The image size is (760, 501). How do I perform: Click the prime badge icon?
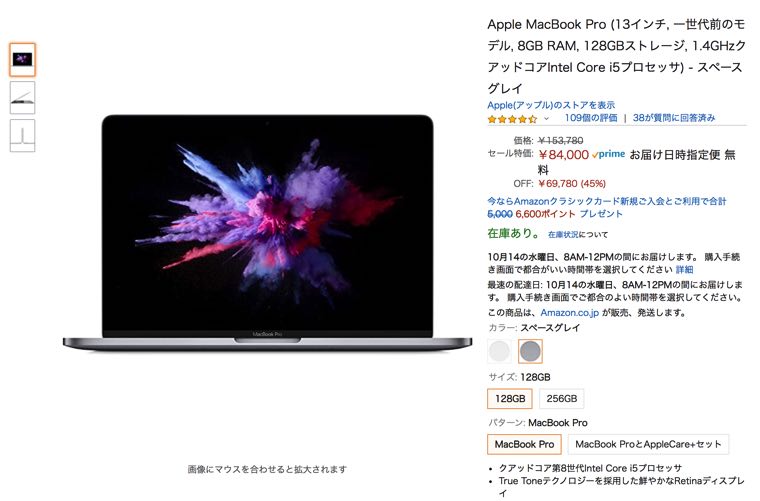[x=608, y=155]
